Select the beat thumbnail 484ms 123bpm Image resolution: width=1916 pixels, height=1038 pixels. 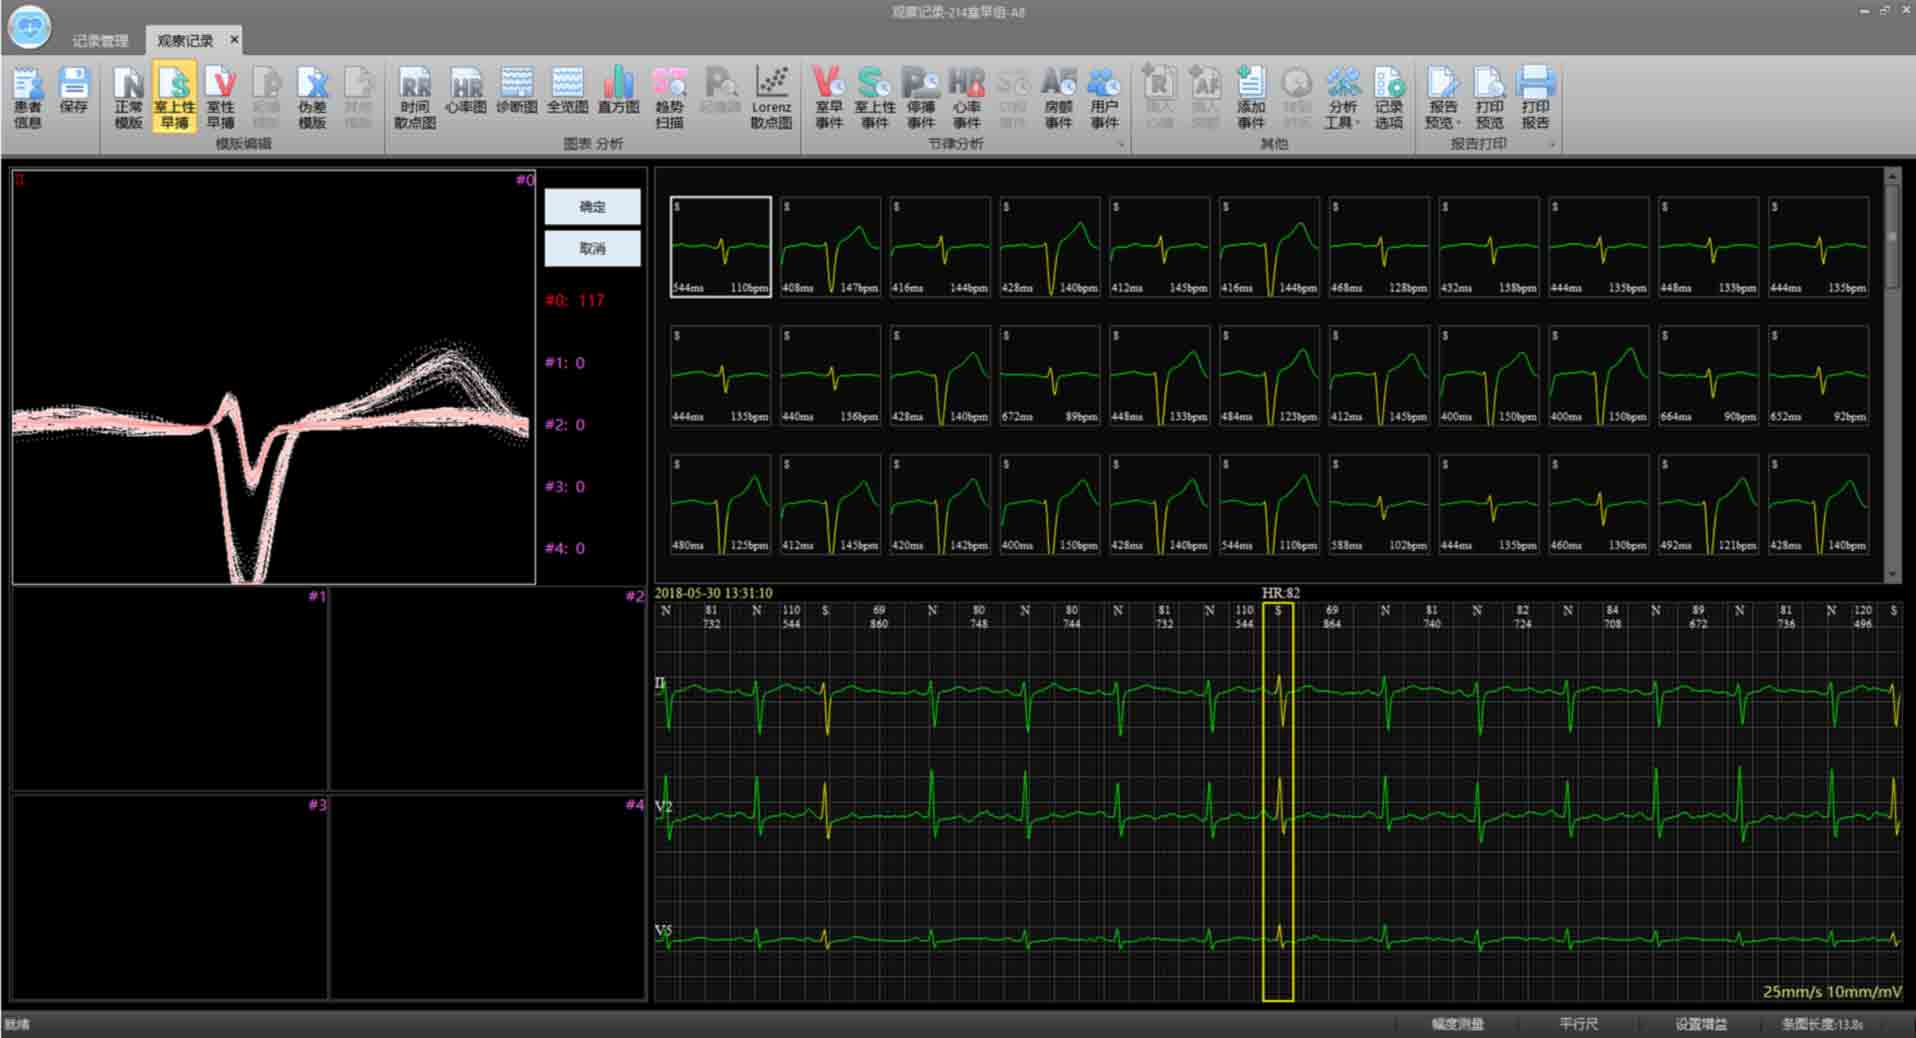pyautogui.click(x=1269, y=376)
